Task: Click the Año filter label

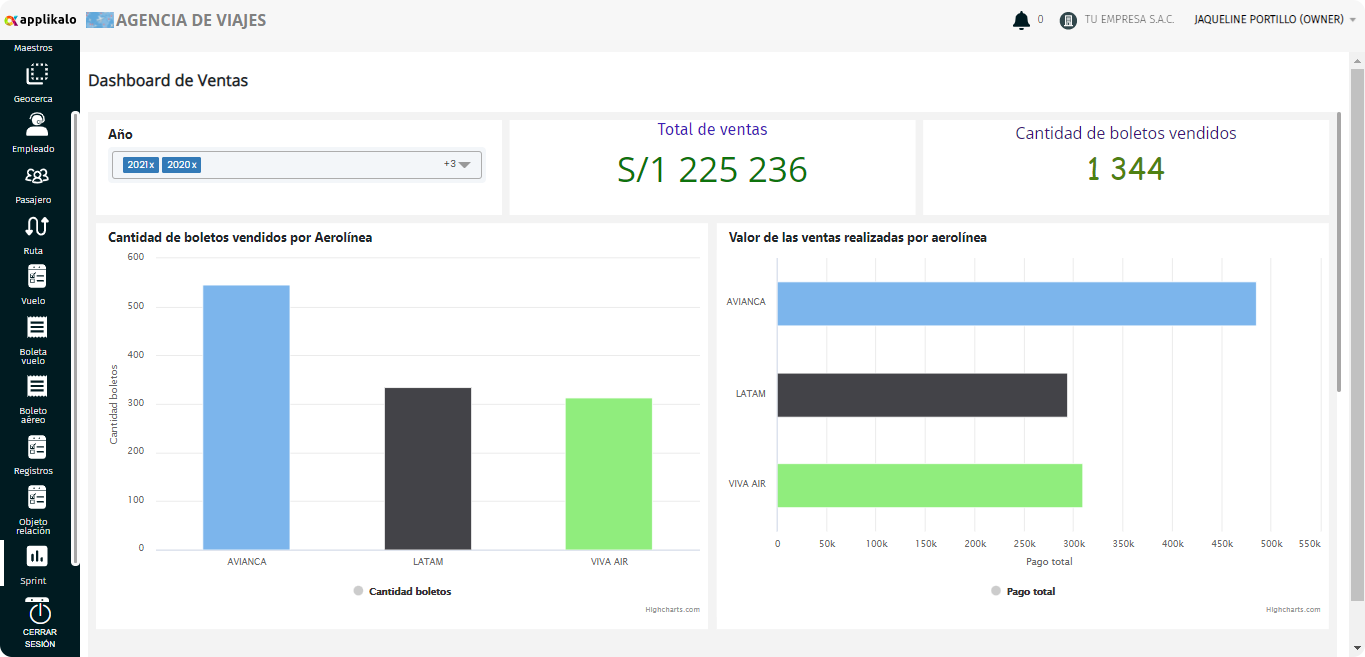Action: (120, 134)
